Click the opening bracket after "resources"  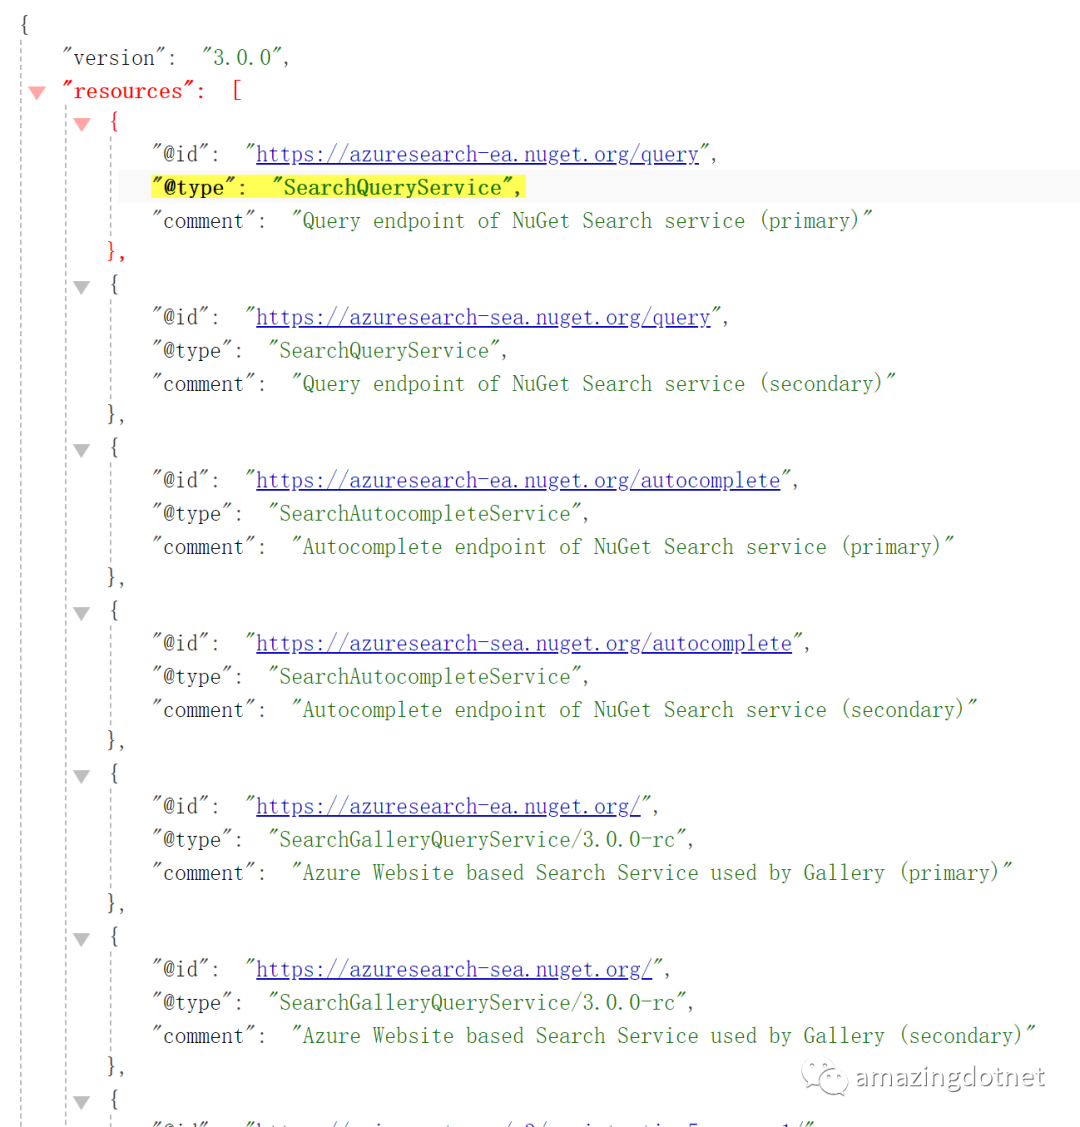coord(236,91)
